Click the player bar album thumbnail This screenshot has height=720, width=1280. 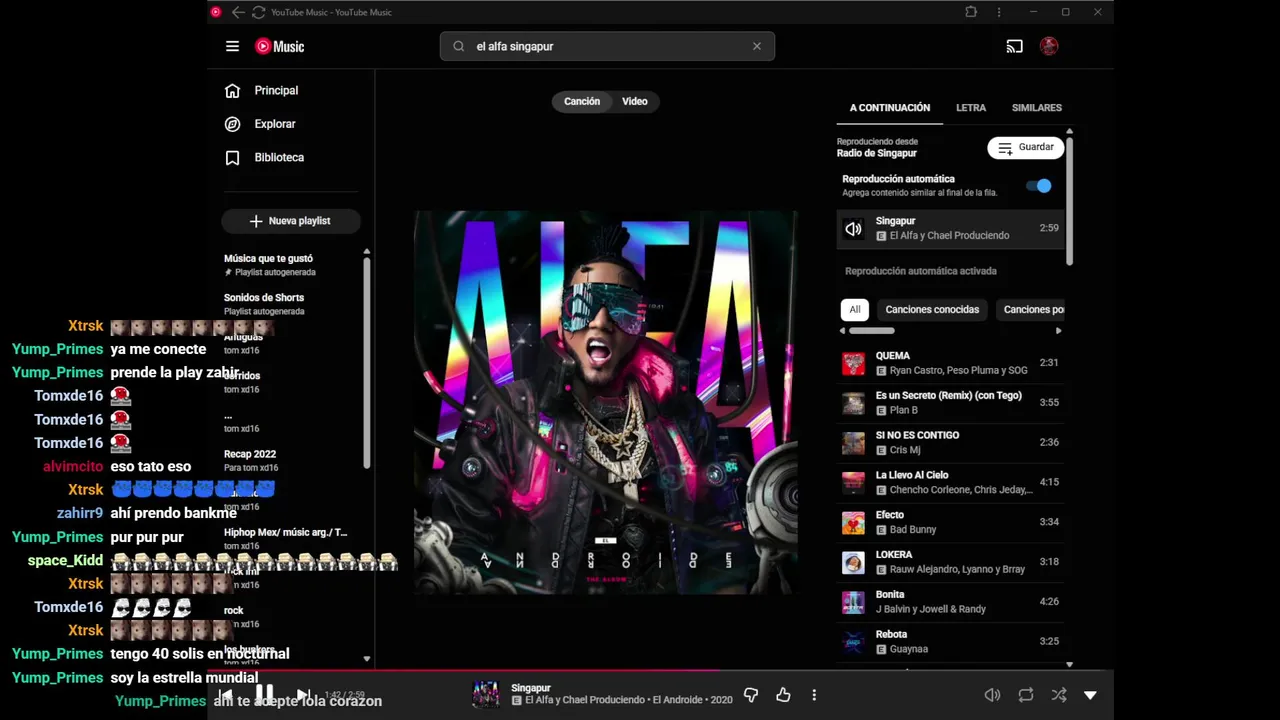pyautogui.click(x=486, y=694)
